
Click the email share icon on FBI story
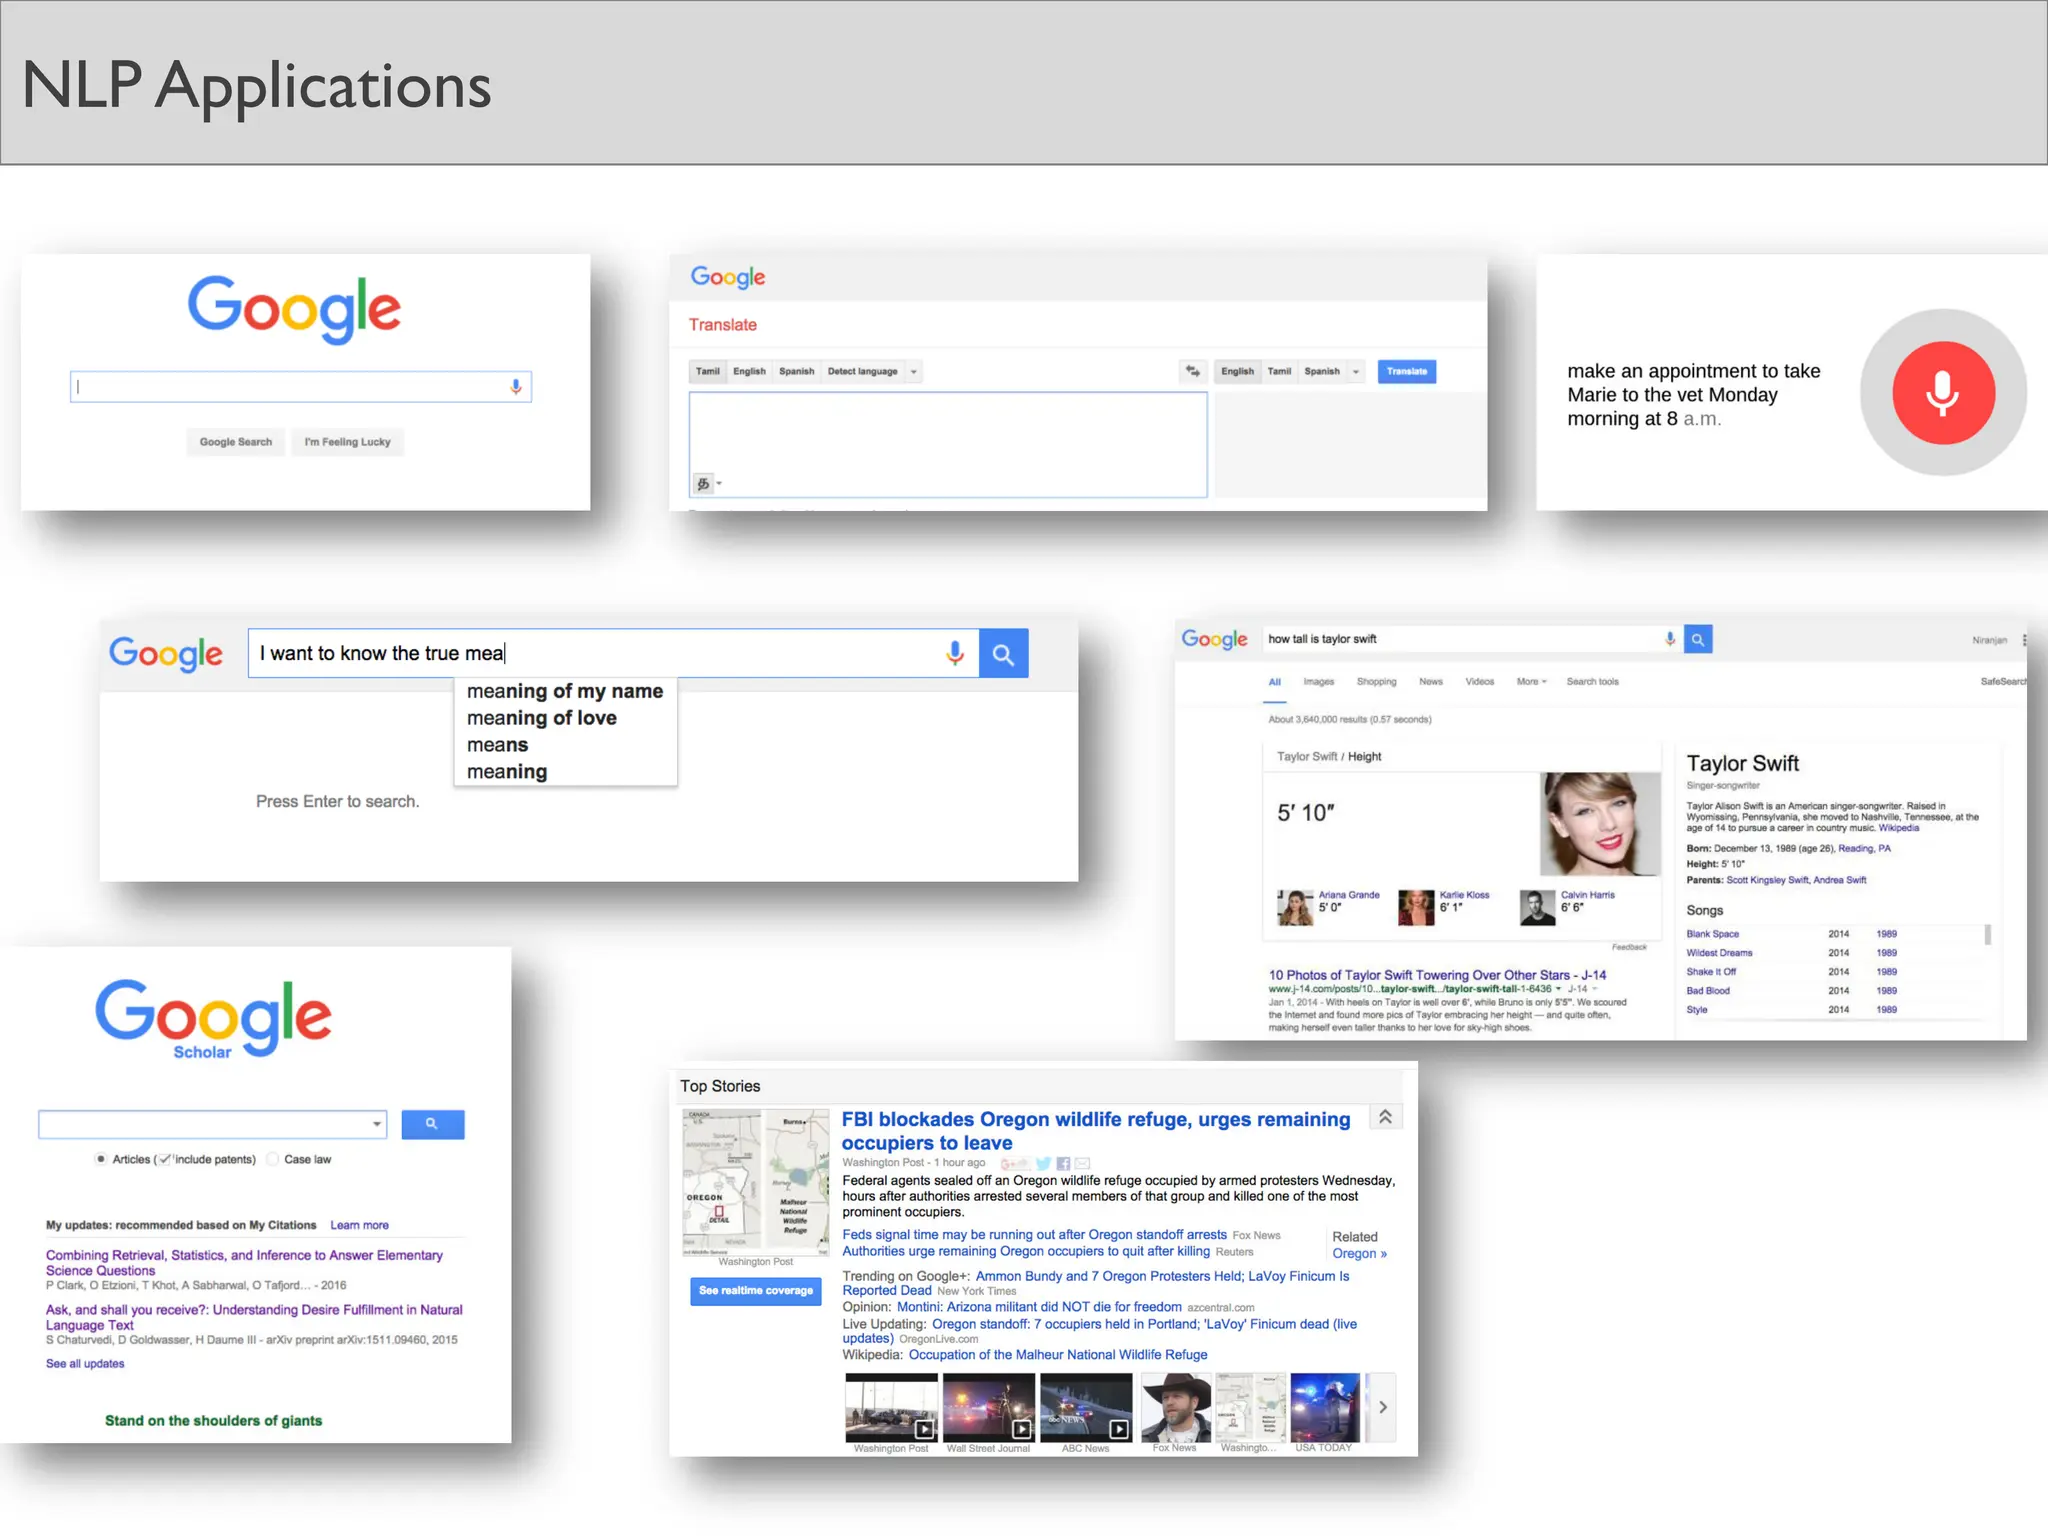1082,1163
